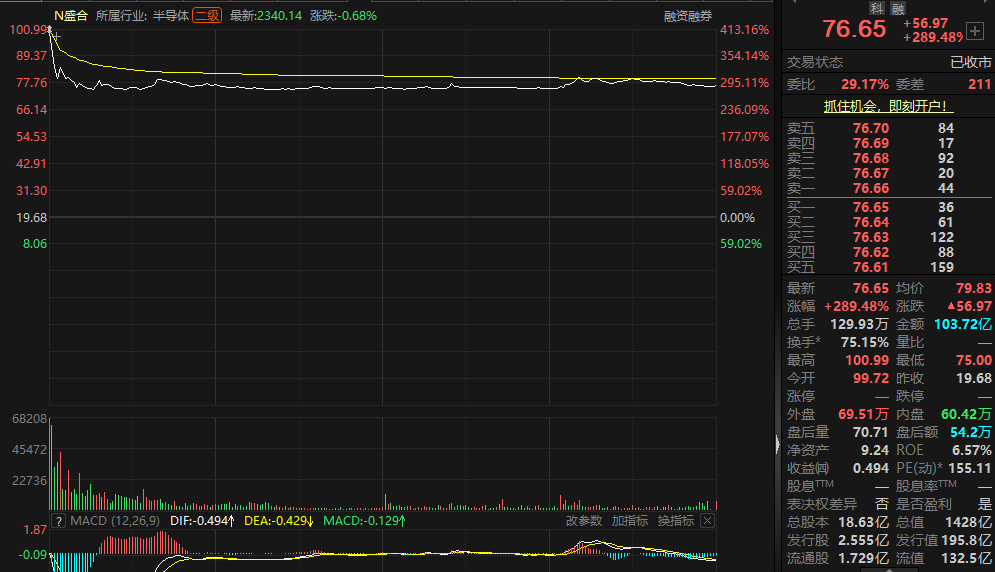Add stock to watchlist with plus icon
Image resolution: width=995 pixels, height=572 pixels.
(x=975, y=31)
